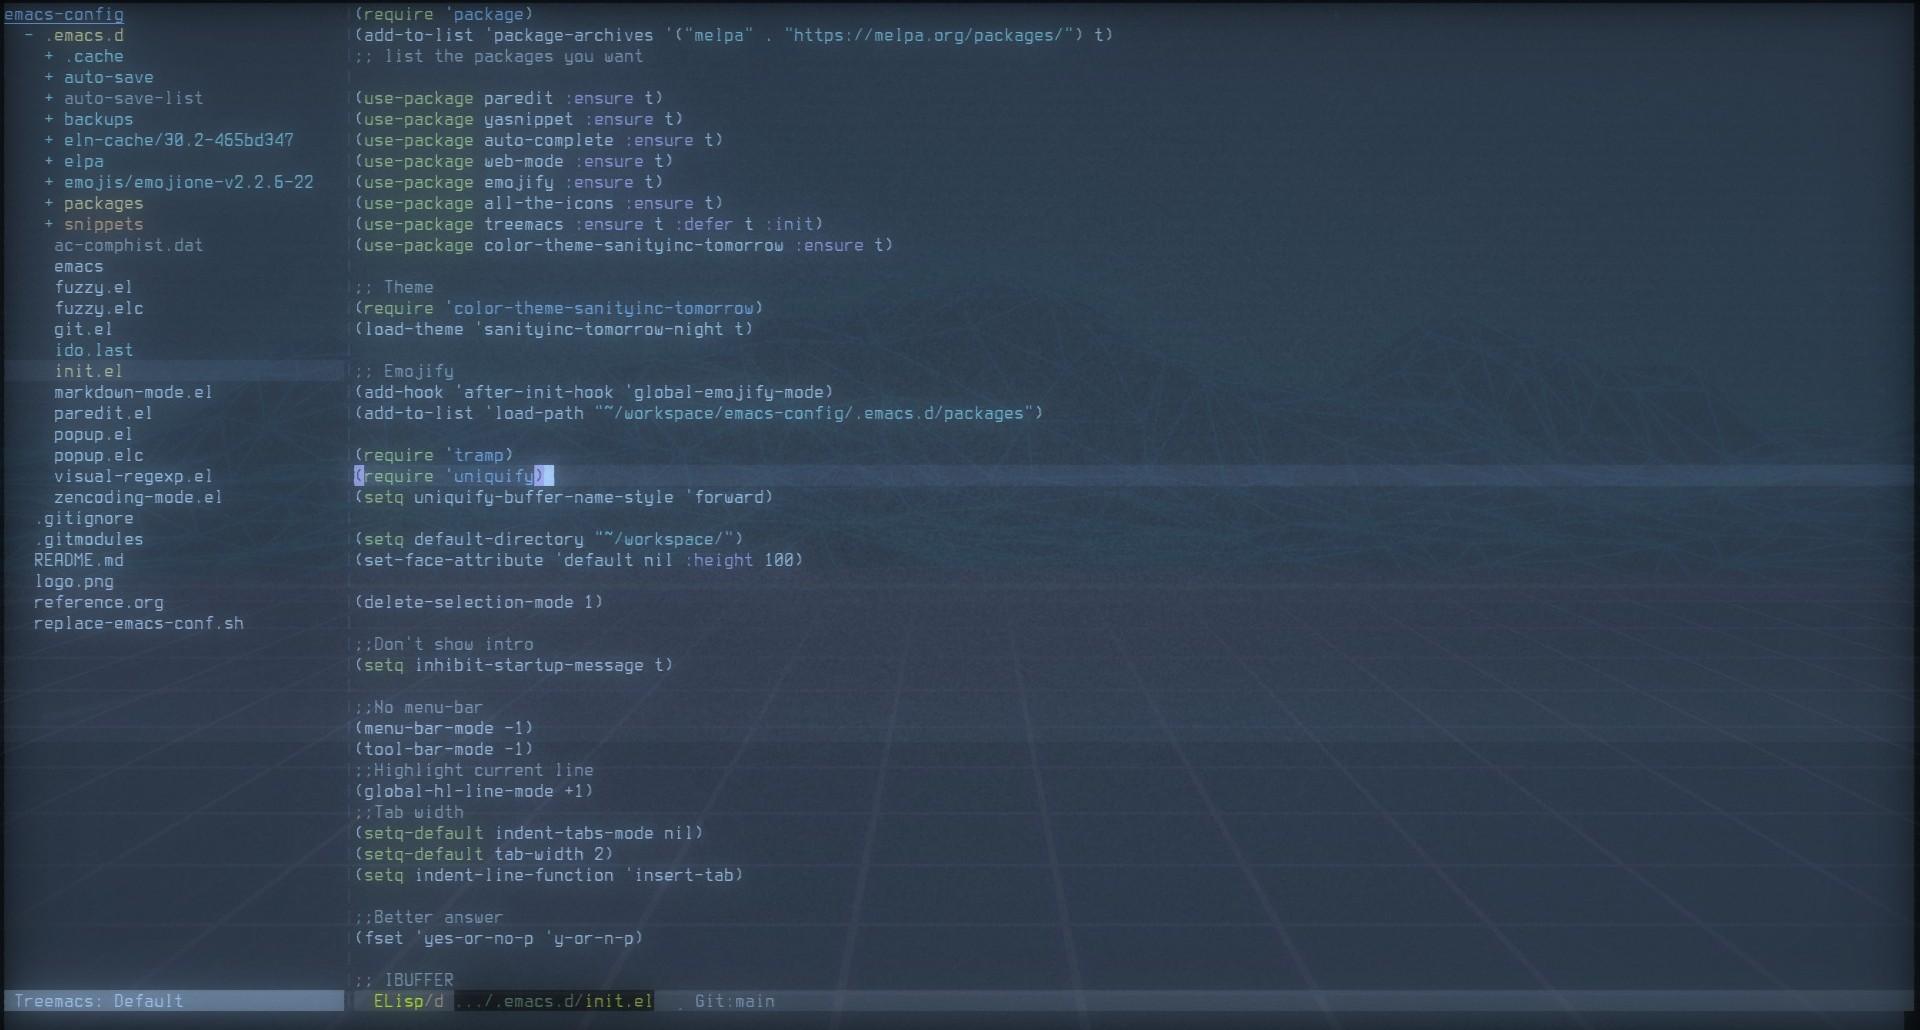Expand the packages folder
The width and height of the screenshot is (1920, 1030).
point(49,203)
